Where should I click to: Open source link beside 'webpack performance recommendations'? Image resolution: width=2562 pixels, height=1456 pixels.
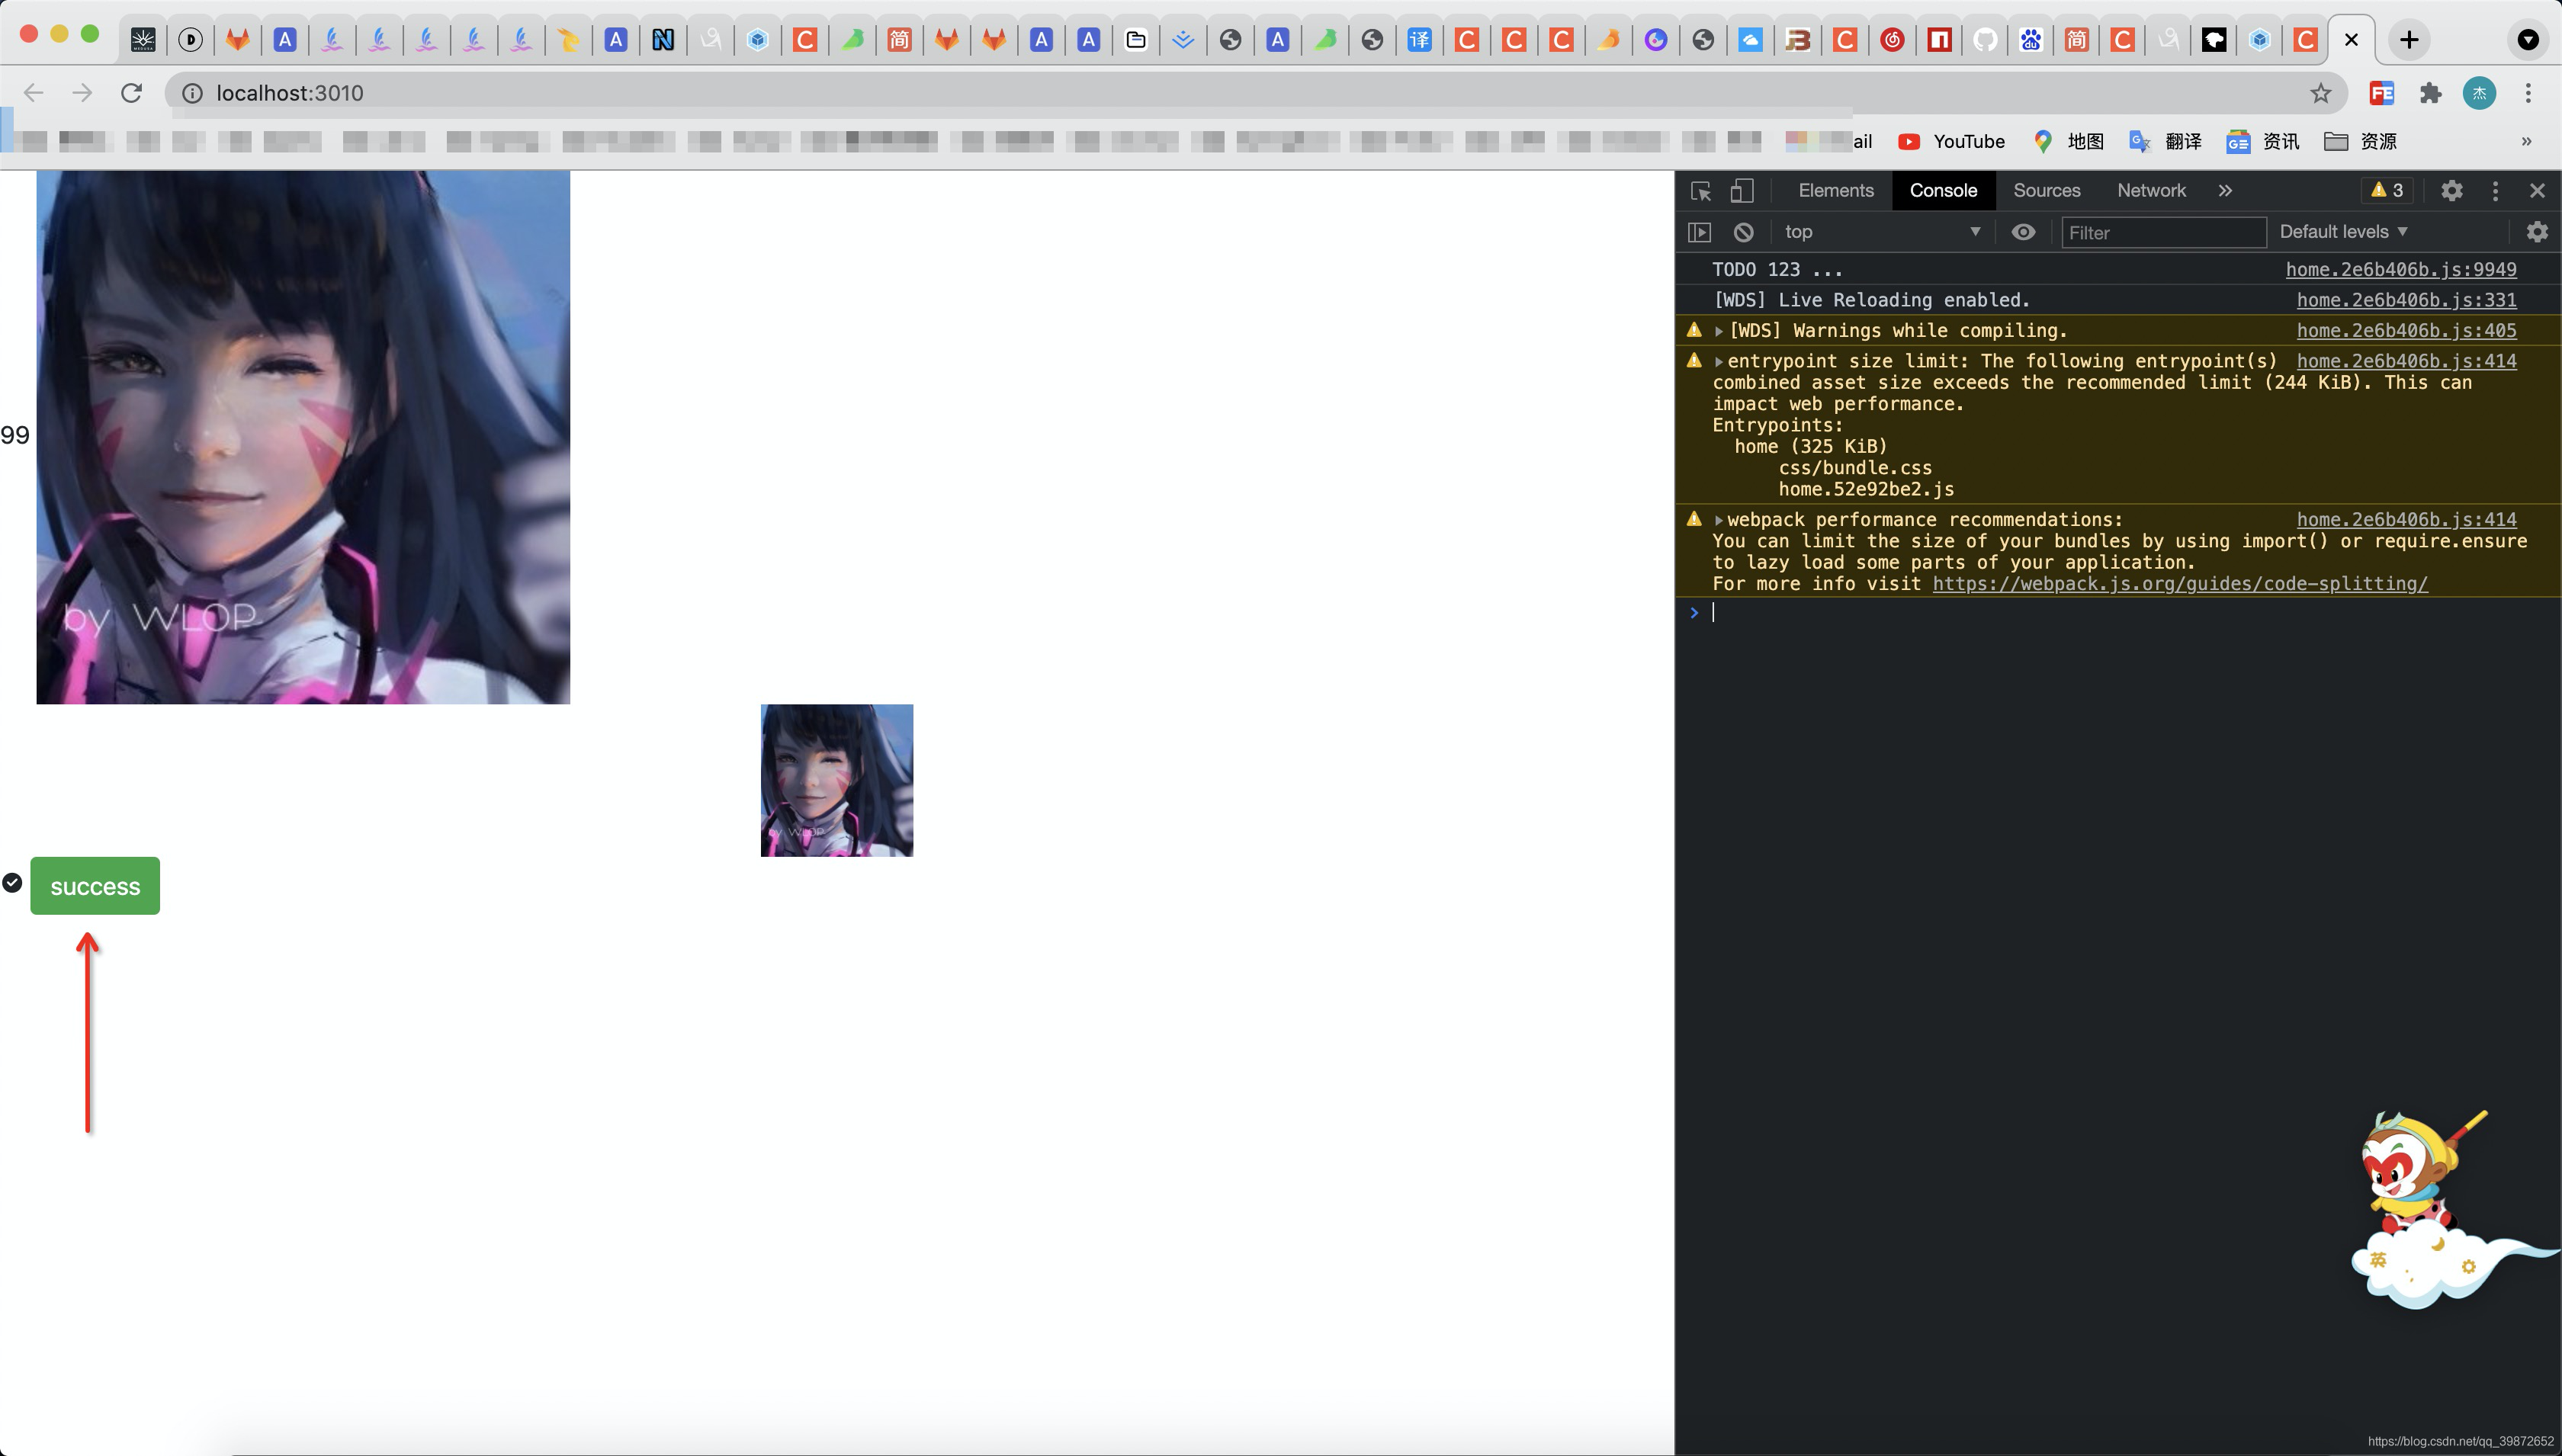point(2406,520)
